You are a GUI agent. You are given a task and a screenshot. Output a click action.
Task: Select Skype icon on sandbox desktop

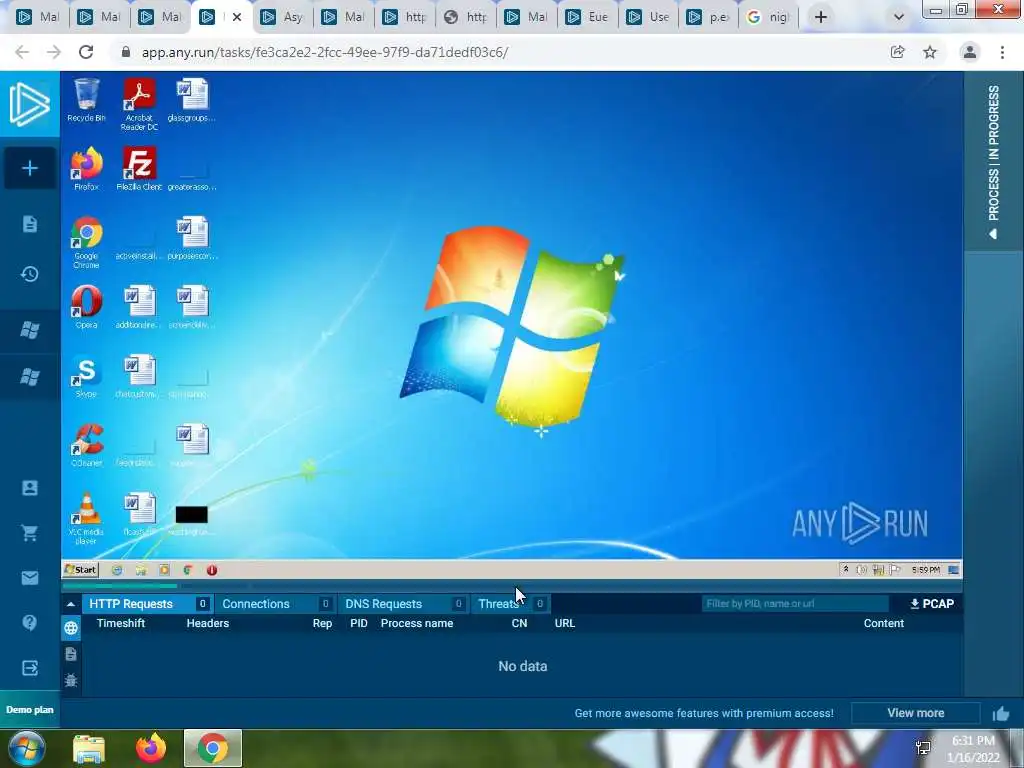[86, 376]
